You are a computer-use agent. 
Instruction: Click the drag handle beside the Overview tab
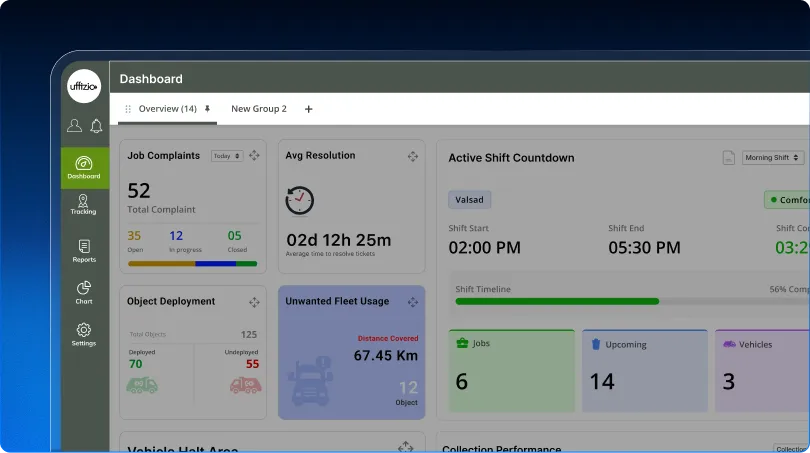[x=128, y=109]
